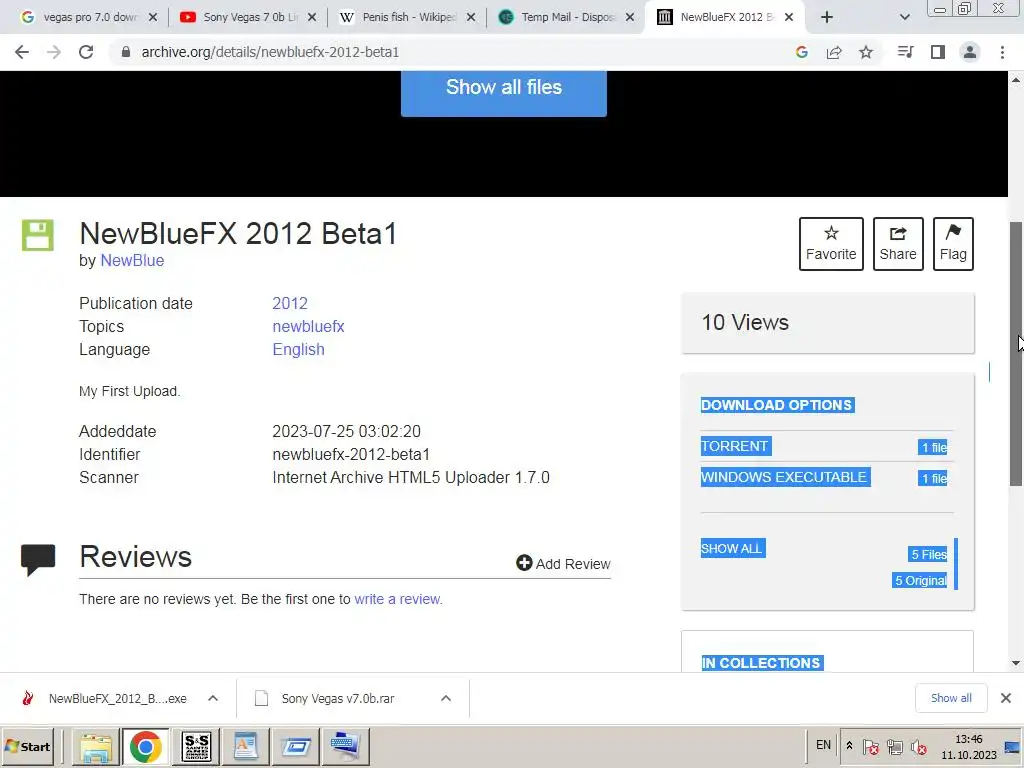The image size is (1024, 768).
Task: Open File Explorer from taskbar
Action: coord(95,746)
